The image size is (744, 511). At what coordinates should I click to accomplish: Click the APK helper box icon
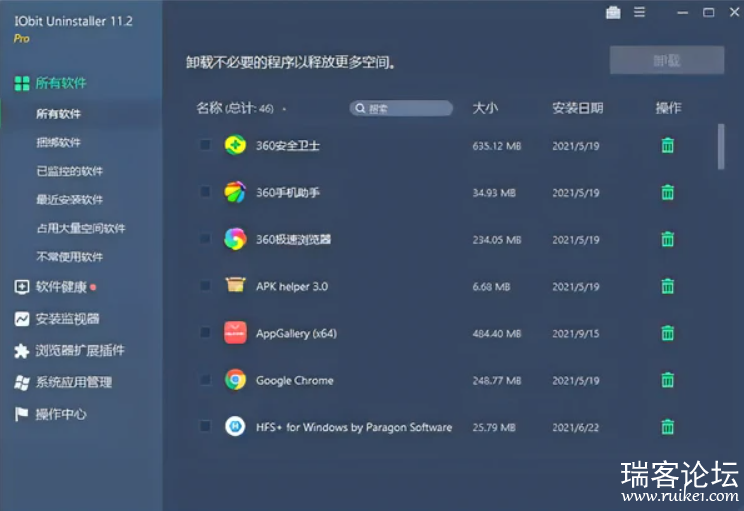(235, 285)
